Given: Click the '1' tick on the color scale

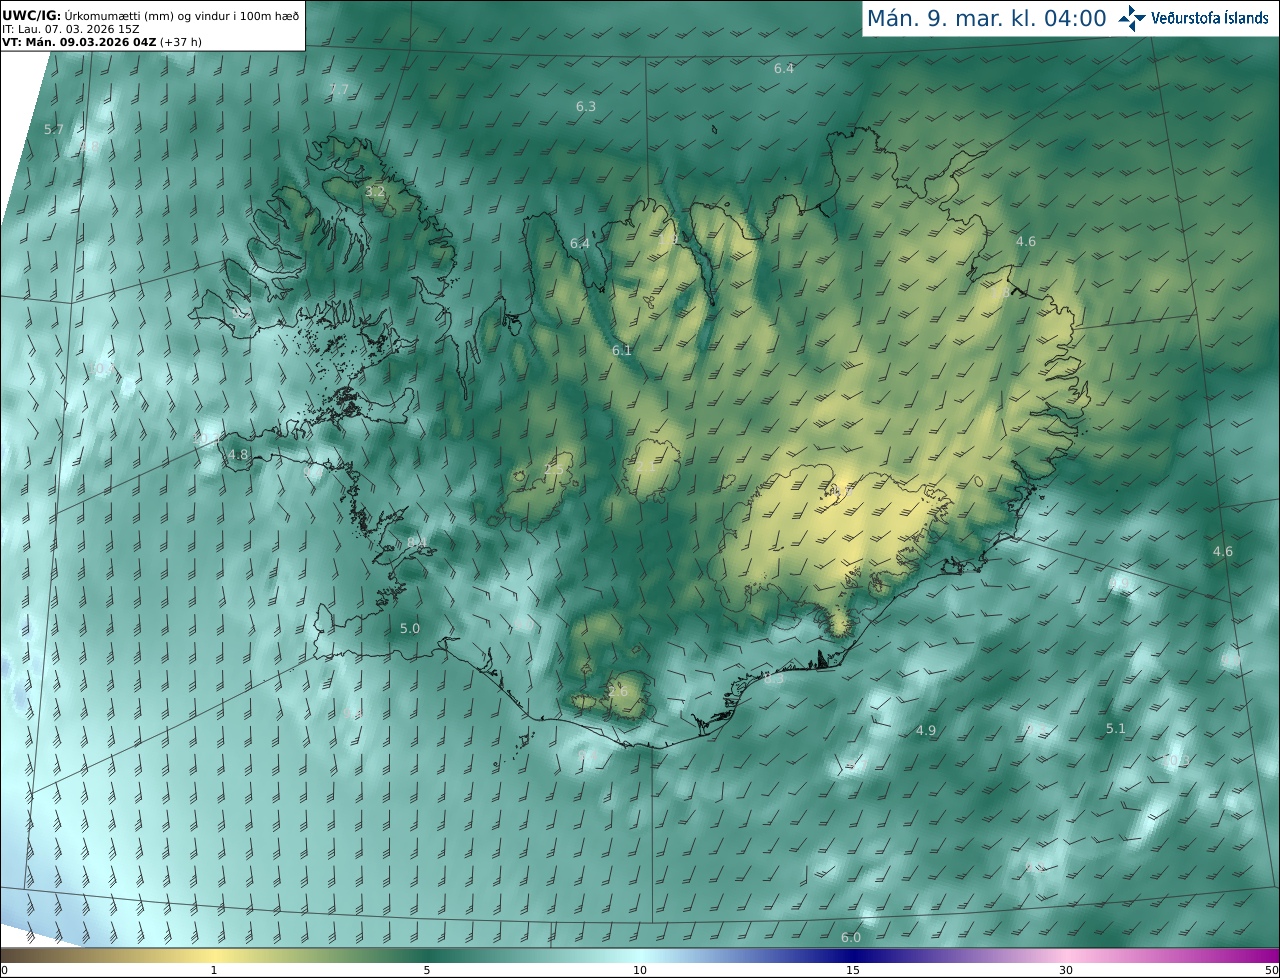Looking at the screenshot, I should [213, 970].
